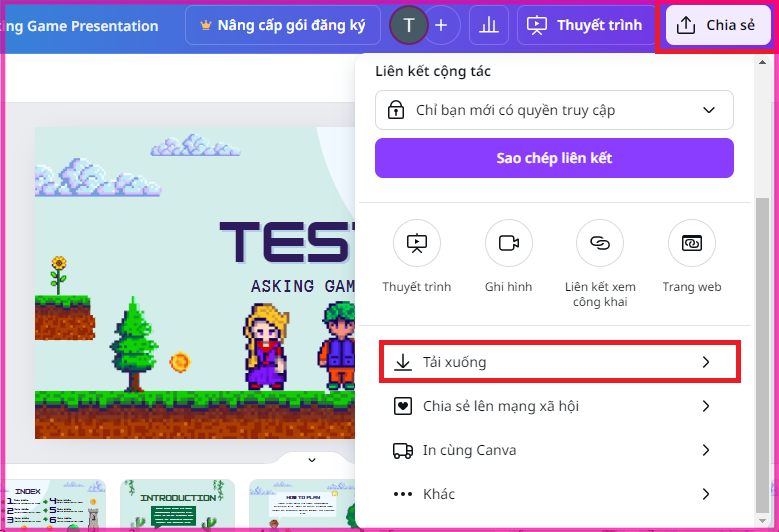Select the HOW TO PLAY slide thumbnail
Viewport: 779px width, 532px height.
pos(303,504)
